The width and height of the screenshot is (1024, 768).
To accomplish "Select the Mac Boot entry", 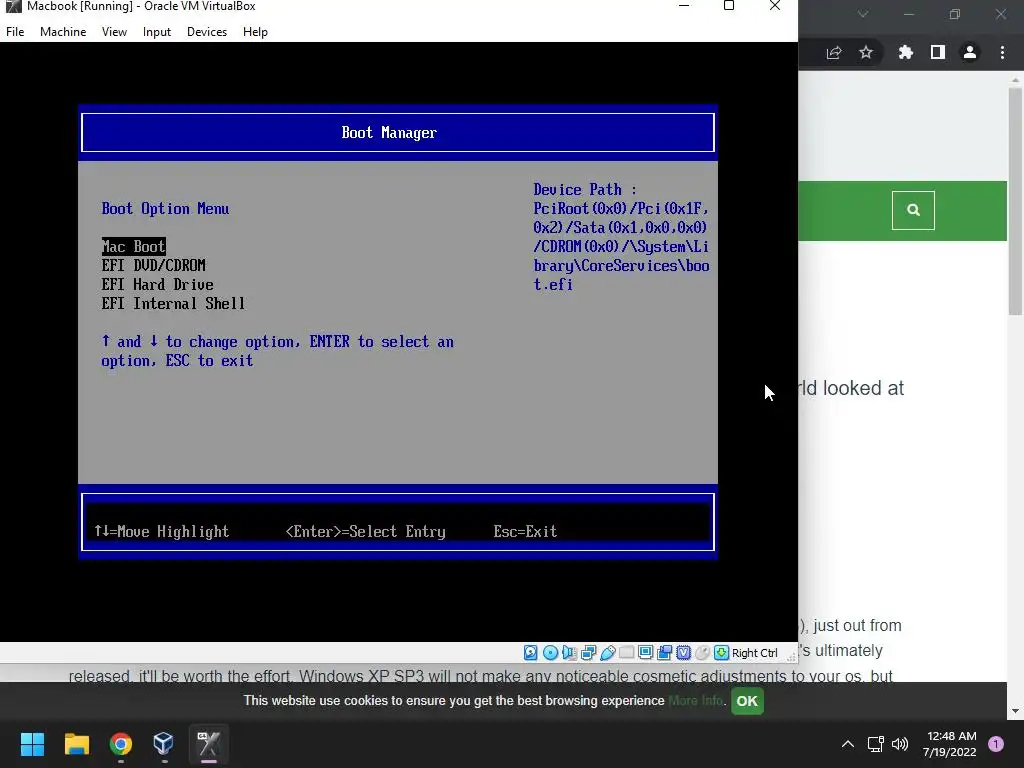I will tap(134, 246).
